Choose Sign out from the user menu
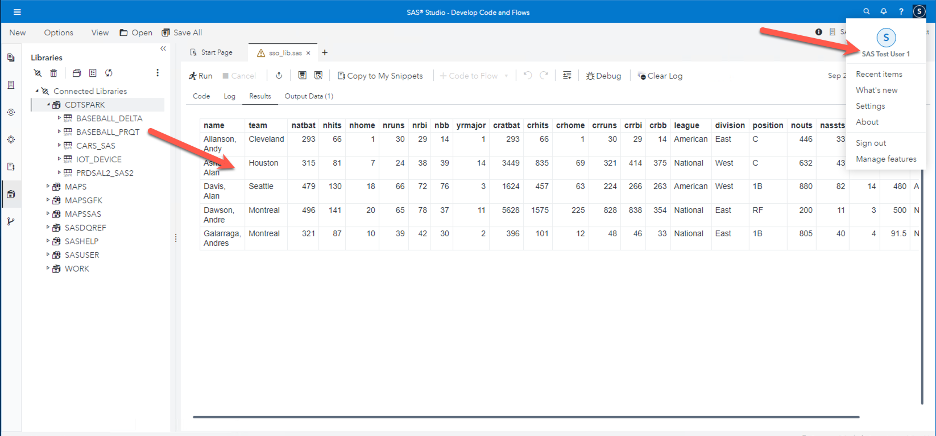Image resolution: width=936 pixels, height=436 pixels. (870, 143)
